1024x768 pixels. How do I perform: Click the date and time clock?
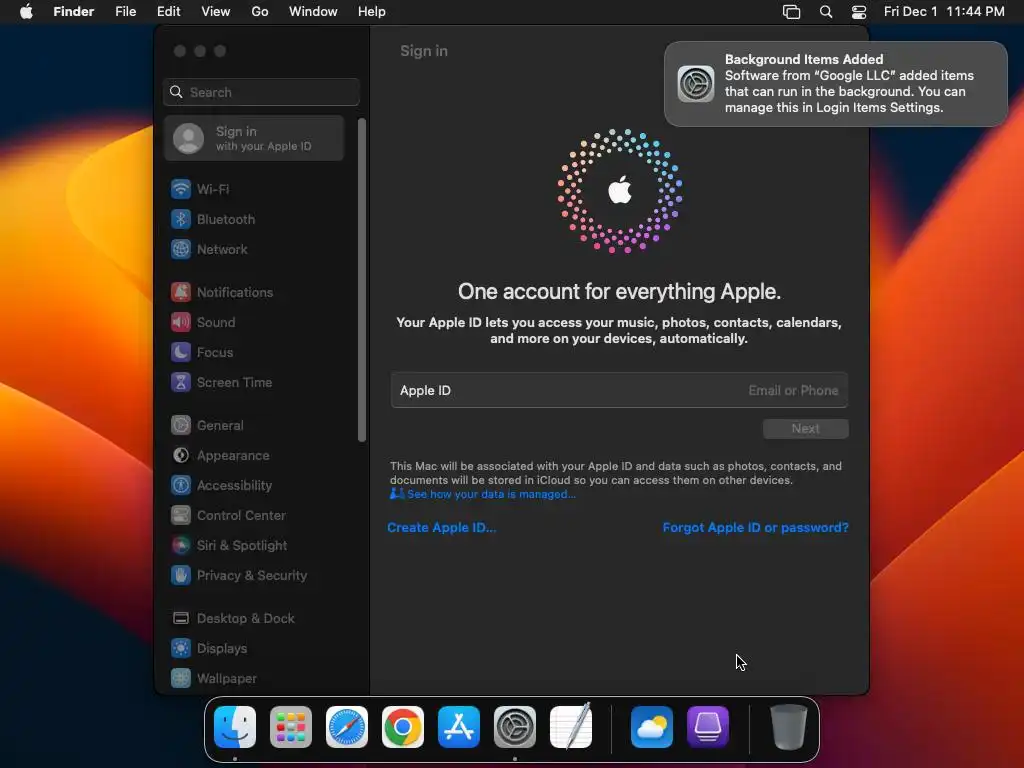(x=944, y=12)
